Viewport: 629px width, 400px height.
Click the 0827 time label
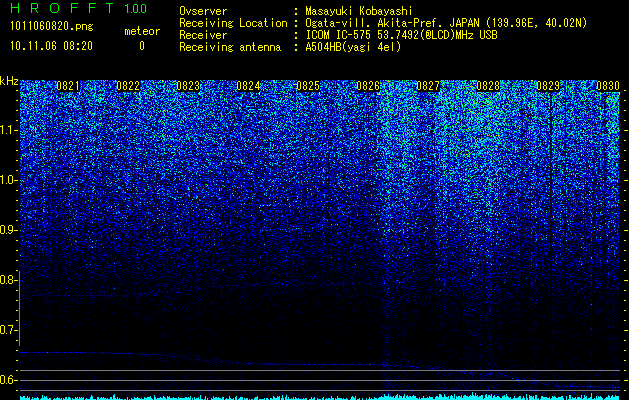click(428, 86)
